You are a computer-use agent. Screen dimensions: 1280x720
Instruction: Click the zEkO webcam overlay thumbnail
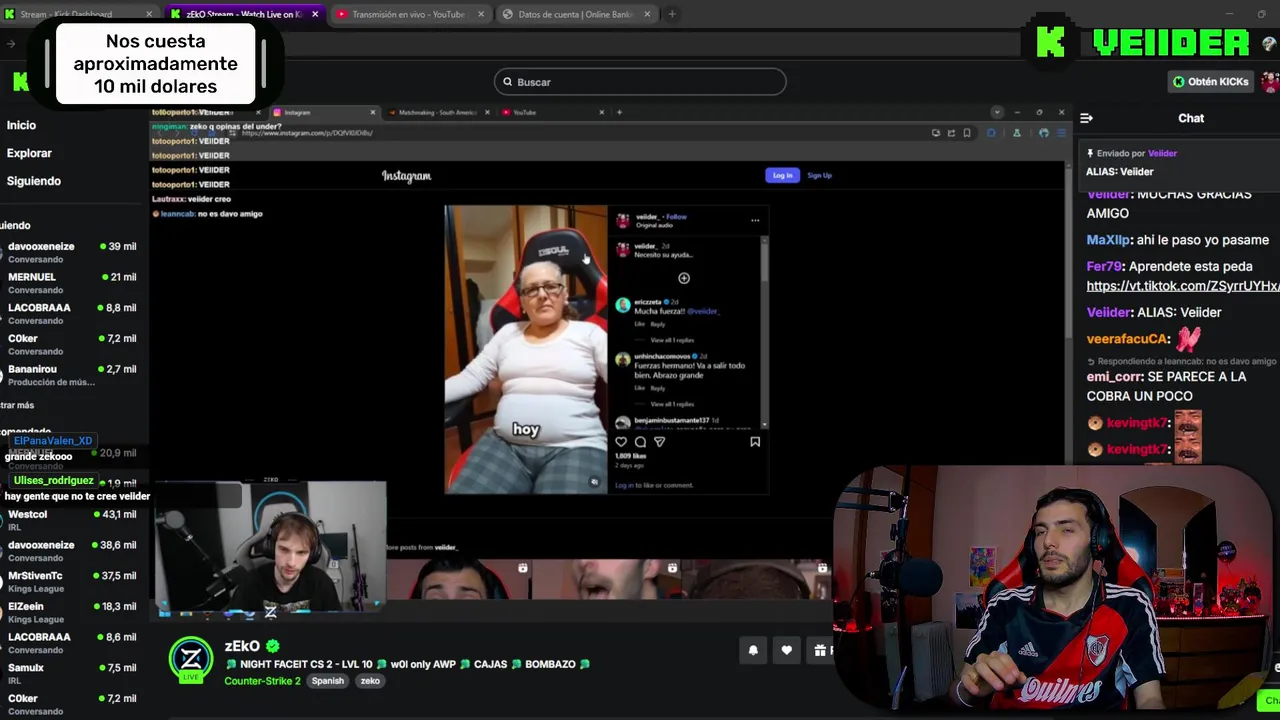[270, 547]
